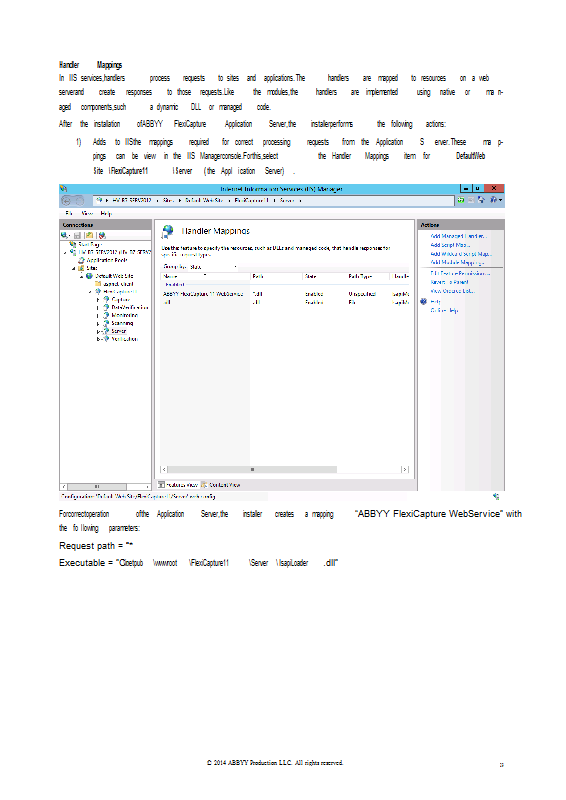Click the Delete Connection globe icon in Connections toolbar
This screenshot has width=566, height=800.
102,235
